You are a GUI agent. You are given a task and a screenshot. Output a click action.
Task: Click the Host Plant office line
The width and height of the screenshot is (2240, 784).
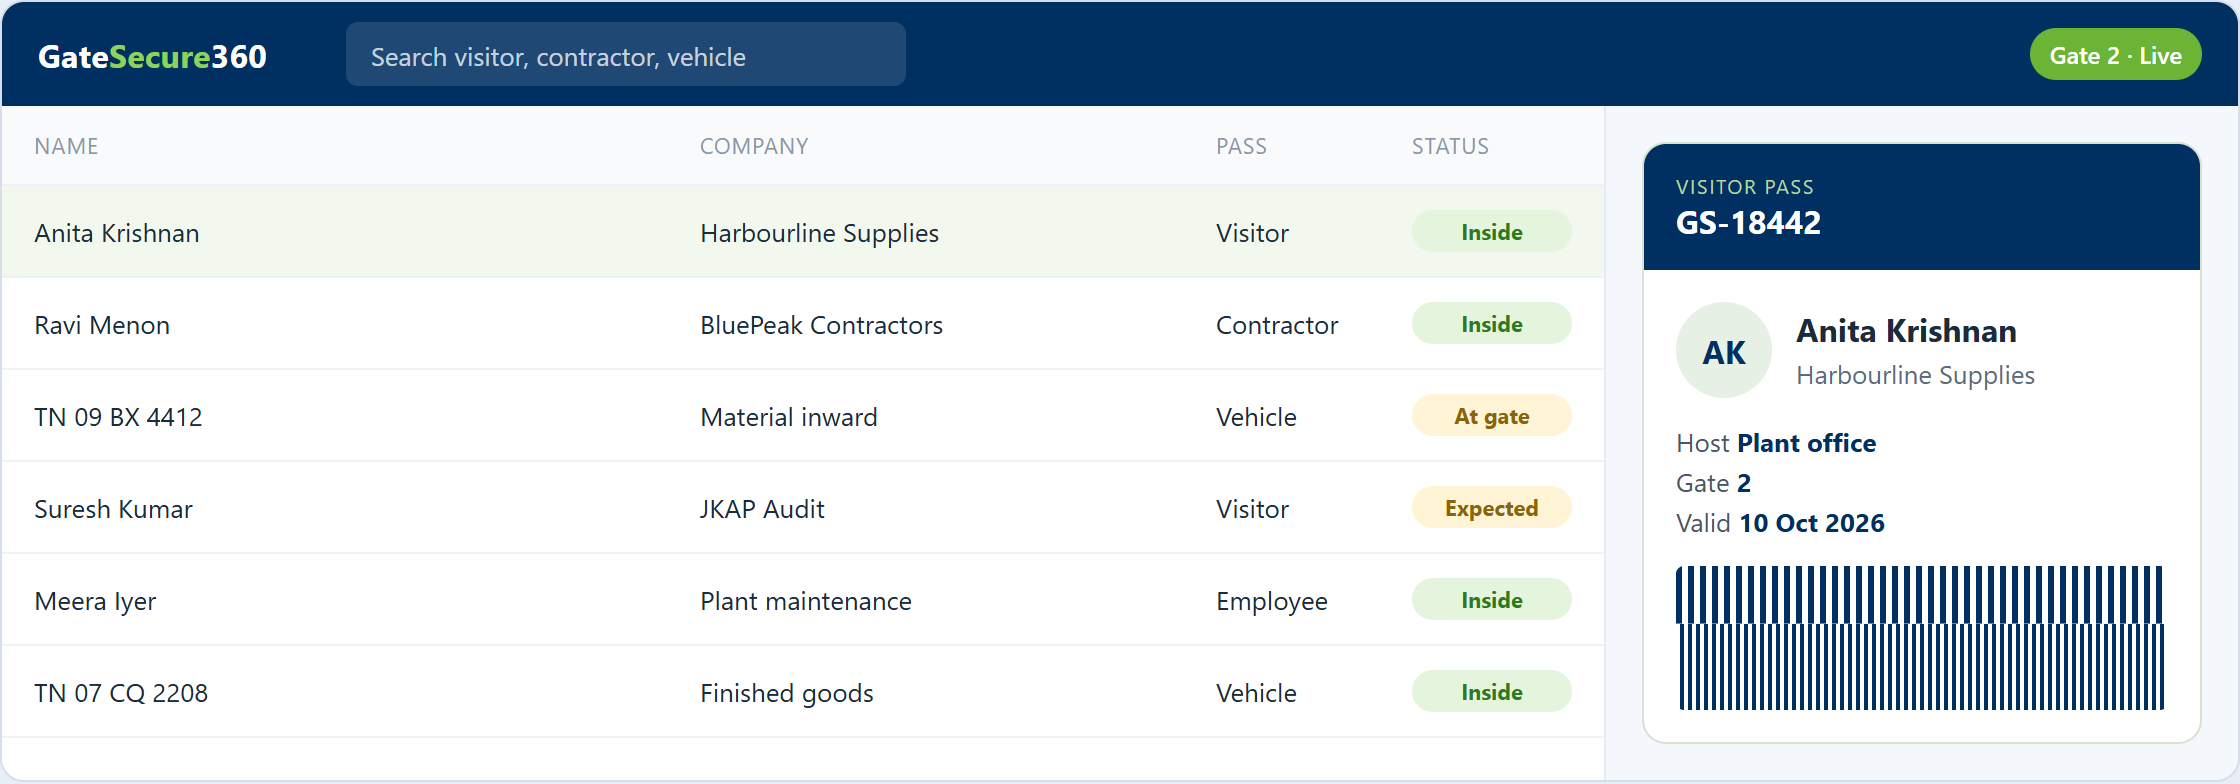1776,443
